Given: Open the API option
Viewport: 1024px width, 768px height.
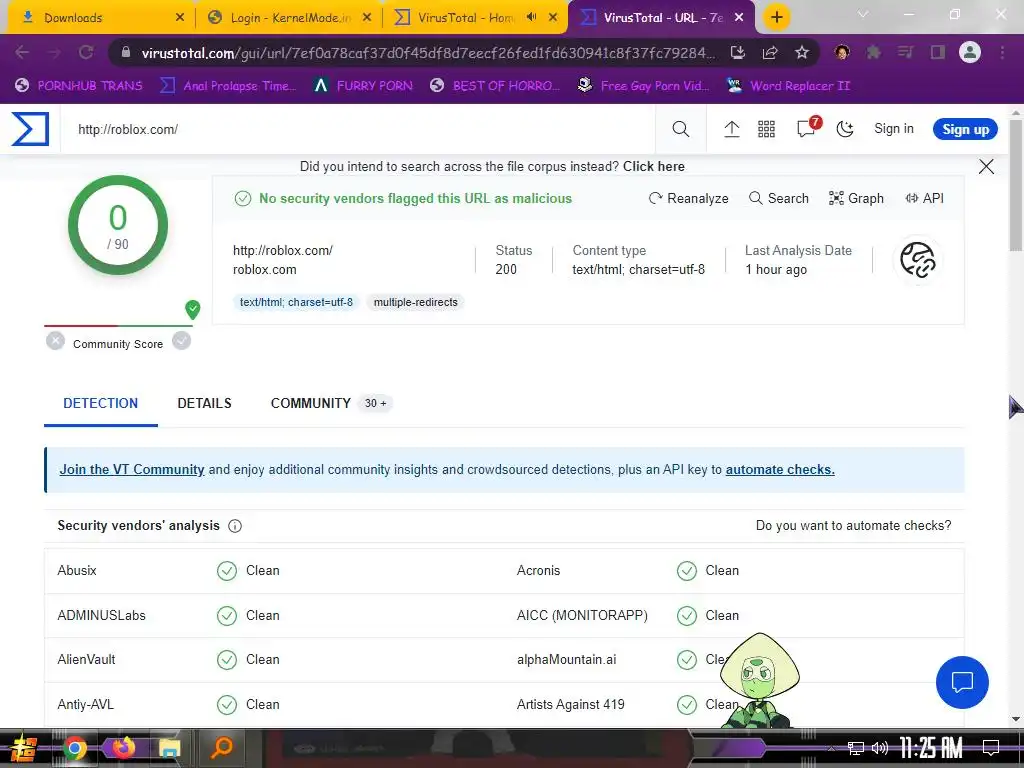Looking at the screenshot, I should [x=924, y=199].
